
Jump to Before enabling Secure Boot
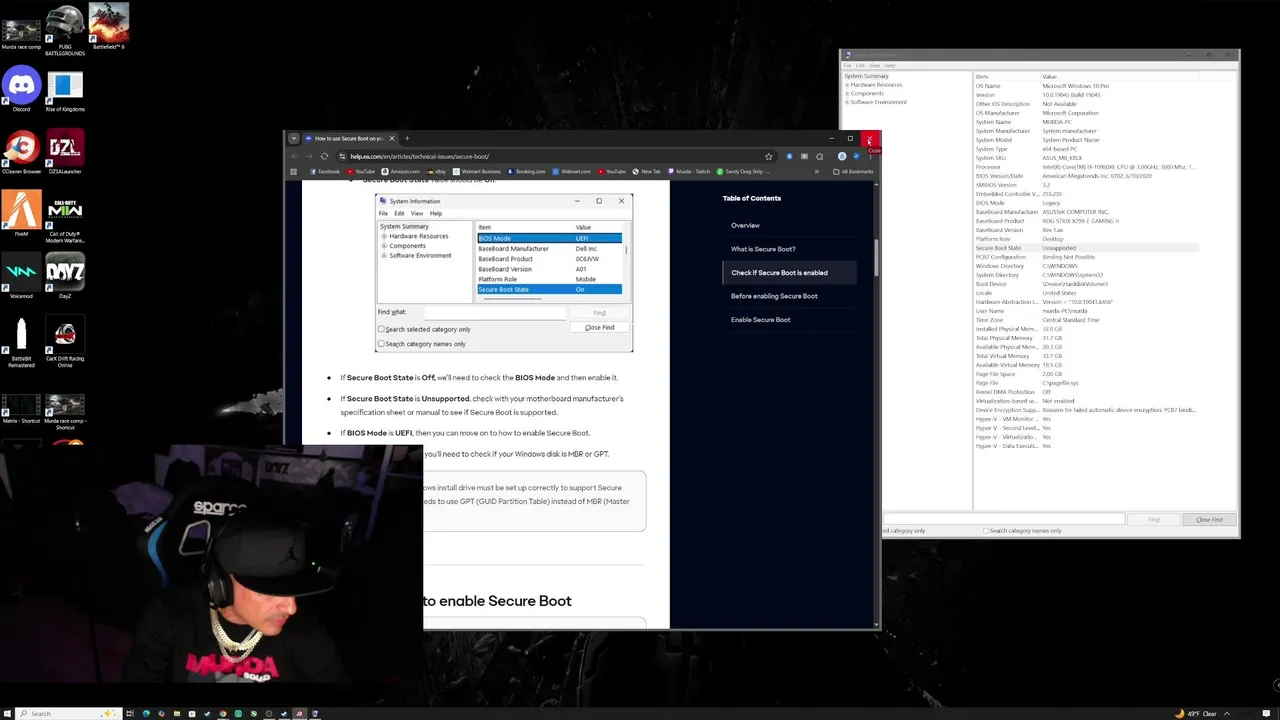(x=774, y=296)
